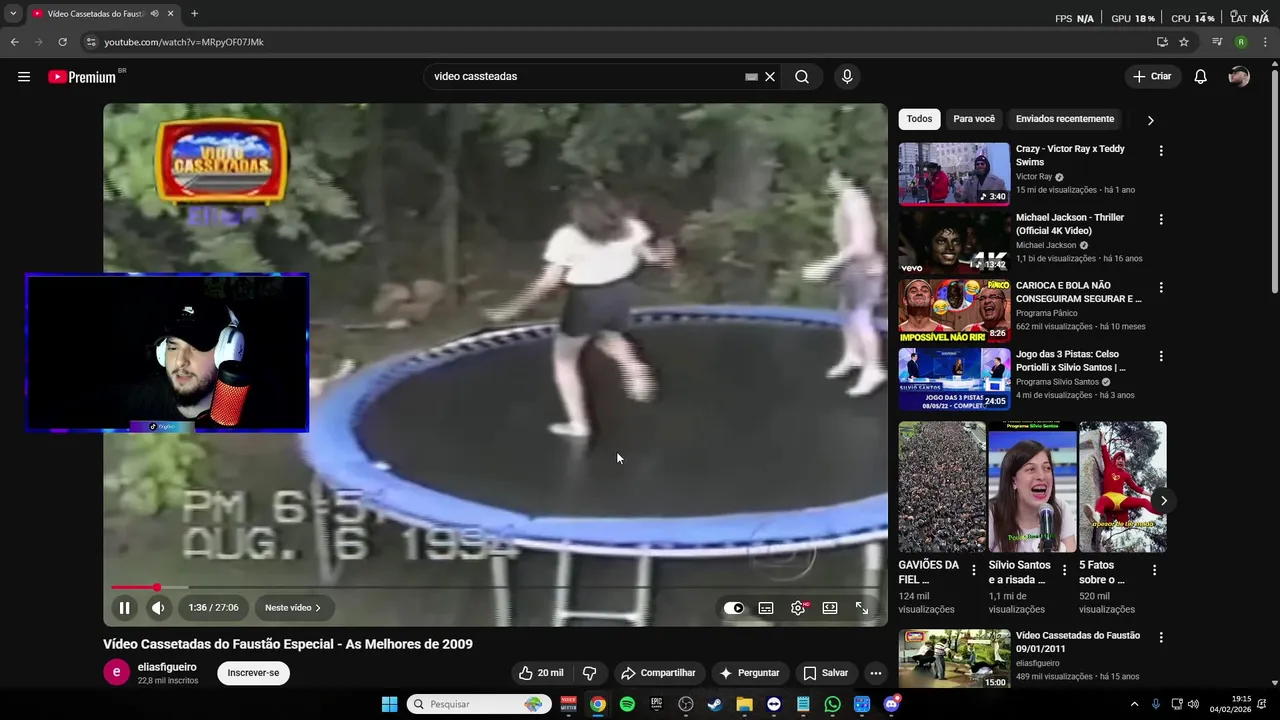Viewport: 1280px width, 720px height.
Task: Open the YouTube guide hamburger menu
Action: click(x=24, y=77)
